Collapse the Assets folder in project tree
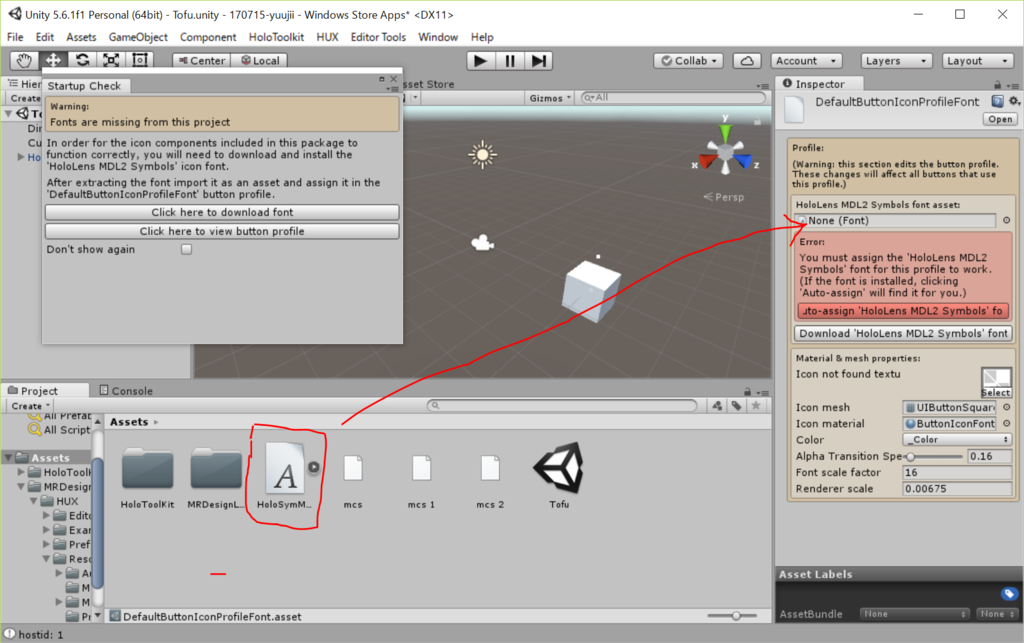Viewport: 1024px width, 643px height. click(8, 458)
